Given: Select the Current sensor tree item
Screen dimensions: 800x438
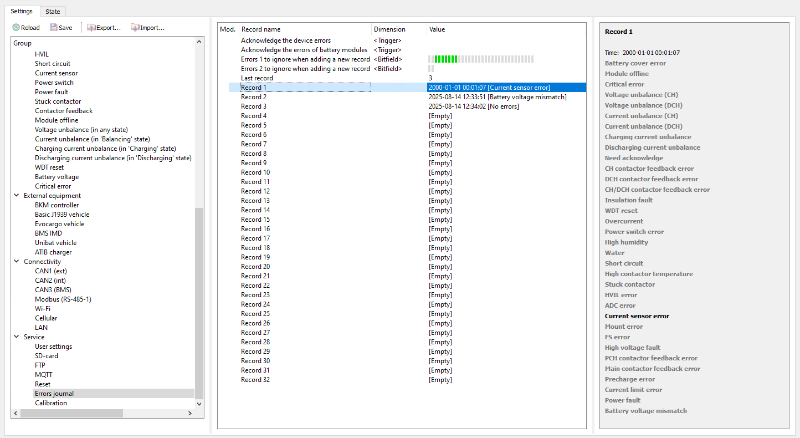Looking at the screenshot, I should 56,73.
